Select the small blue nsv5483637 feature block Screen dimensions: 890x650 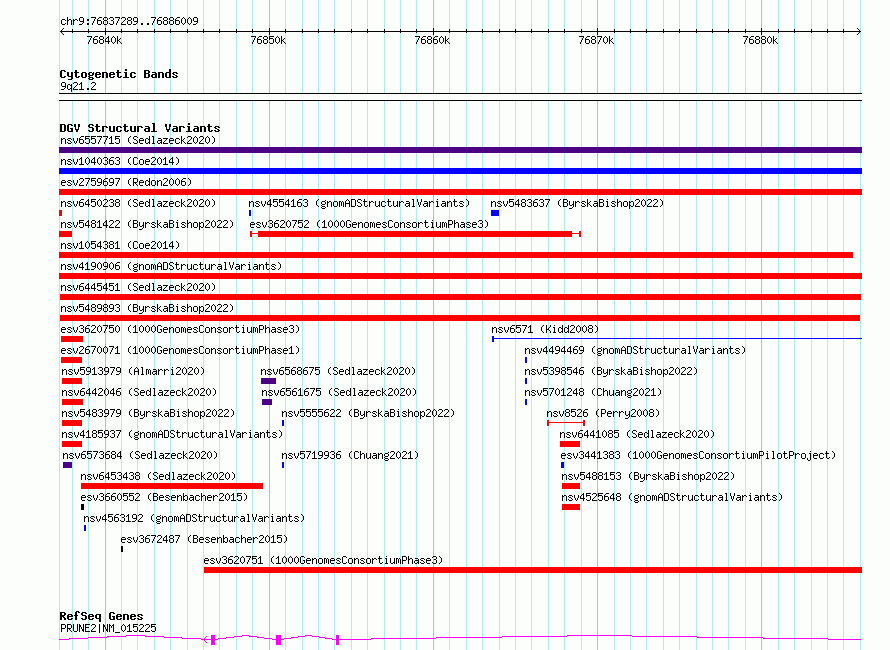coord(495,213)
